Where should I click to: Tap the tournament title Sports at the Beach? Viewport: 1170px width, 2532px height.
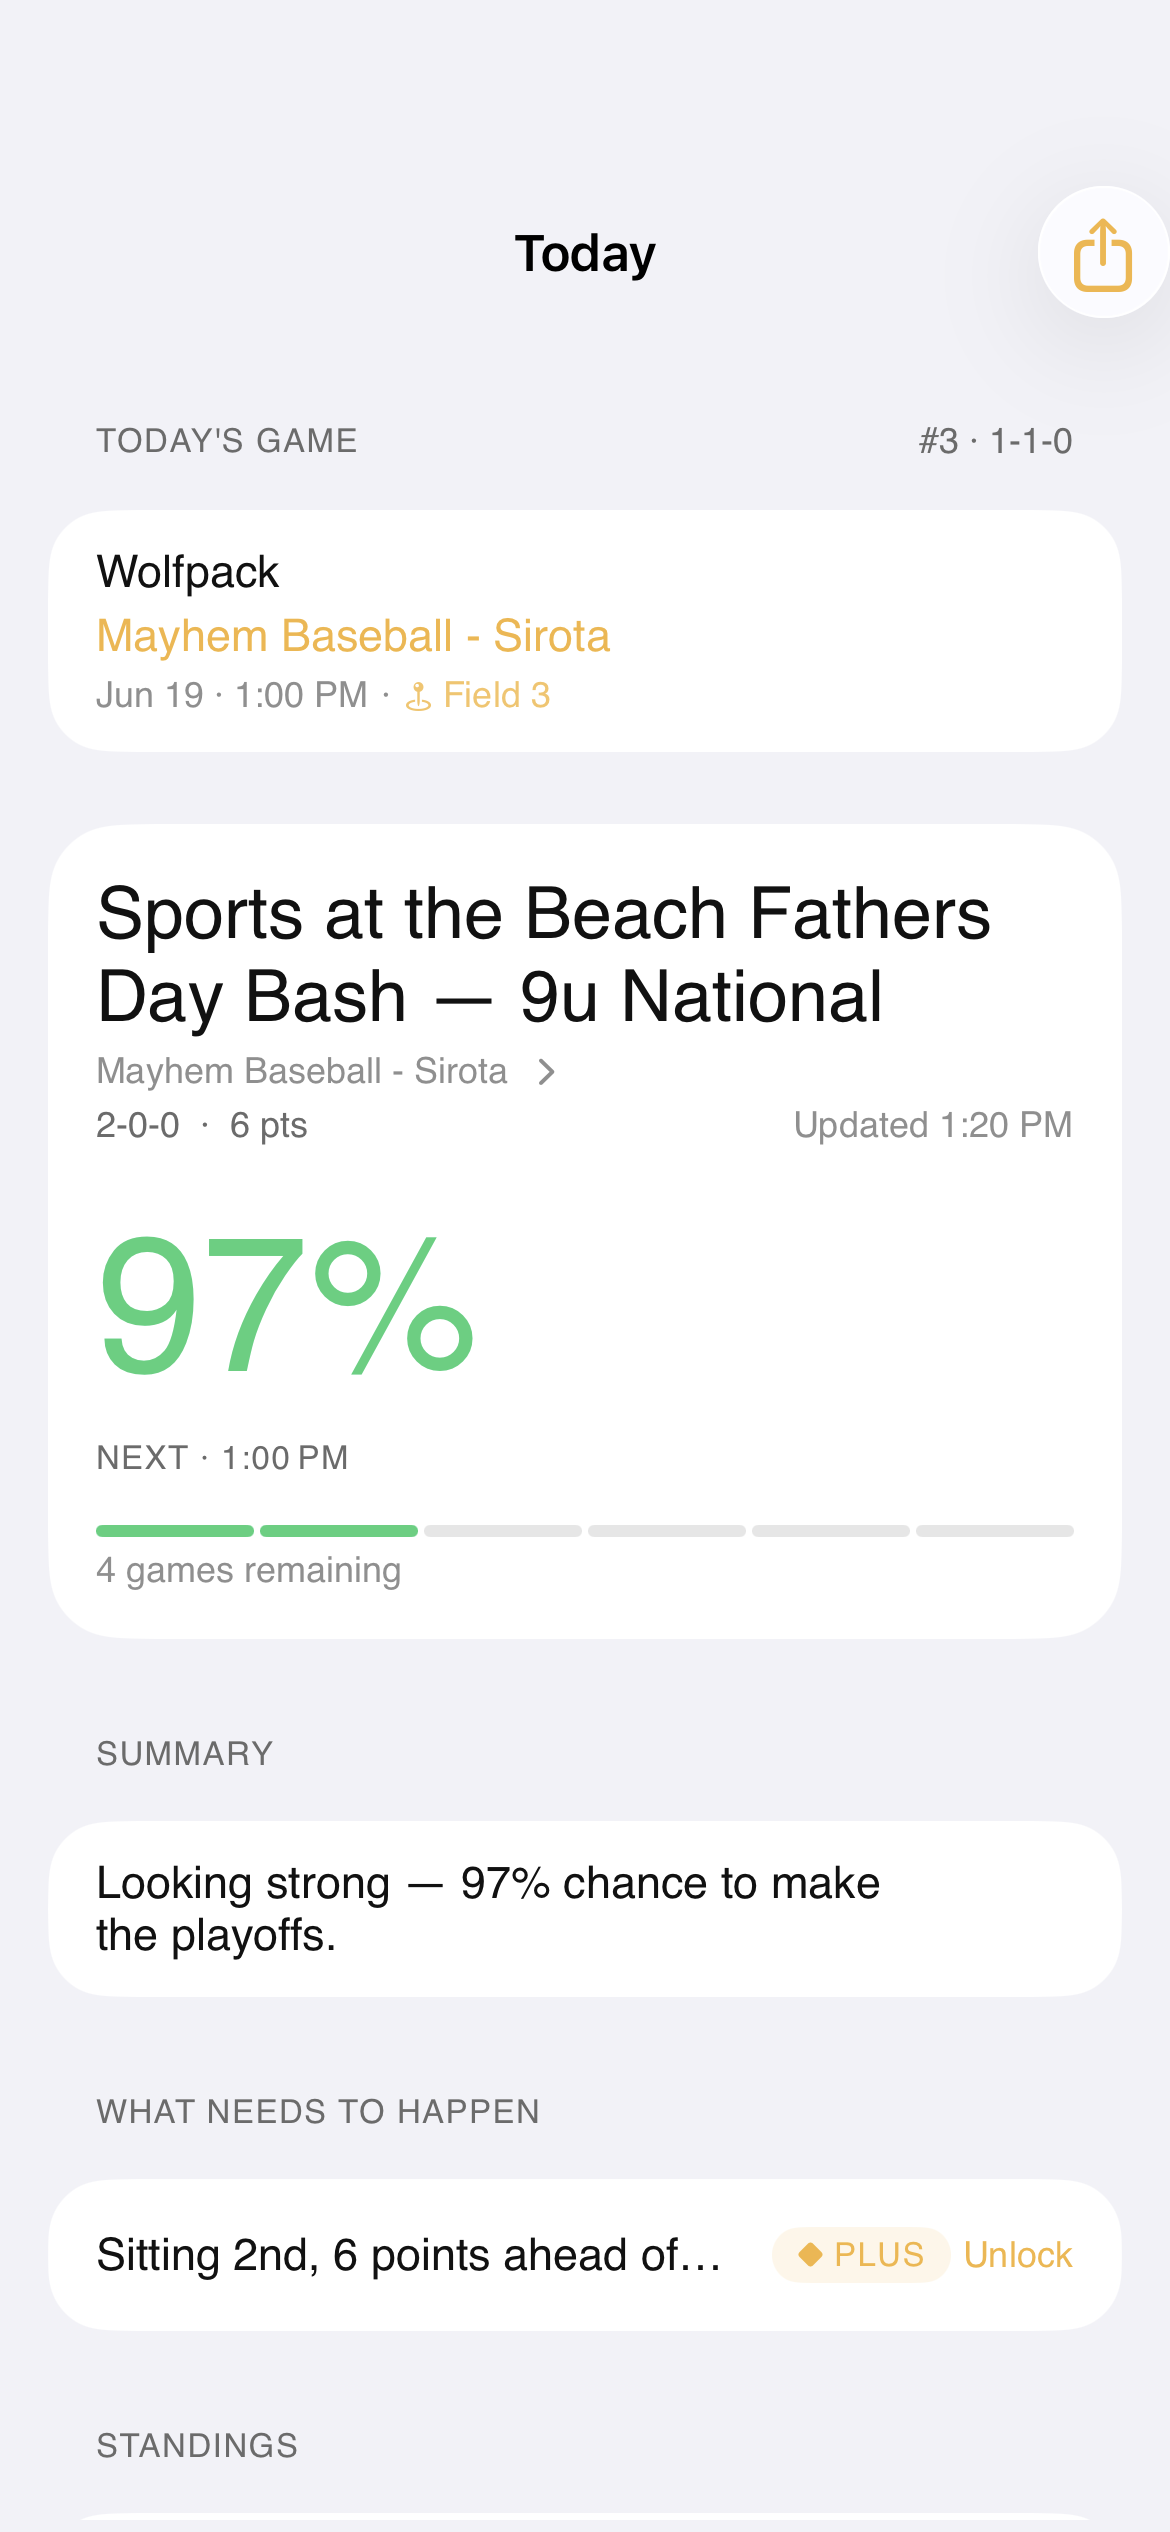544,955
